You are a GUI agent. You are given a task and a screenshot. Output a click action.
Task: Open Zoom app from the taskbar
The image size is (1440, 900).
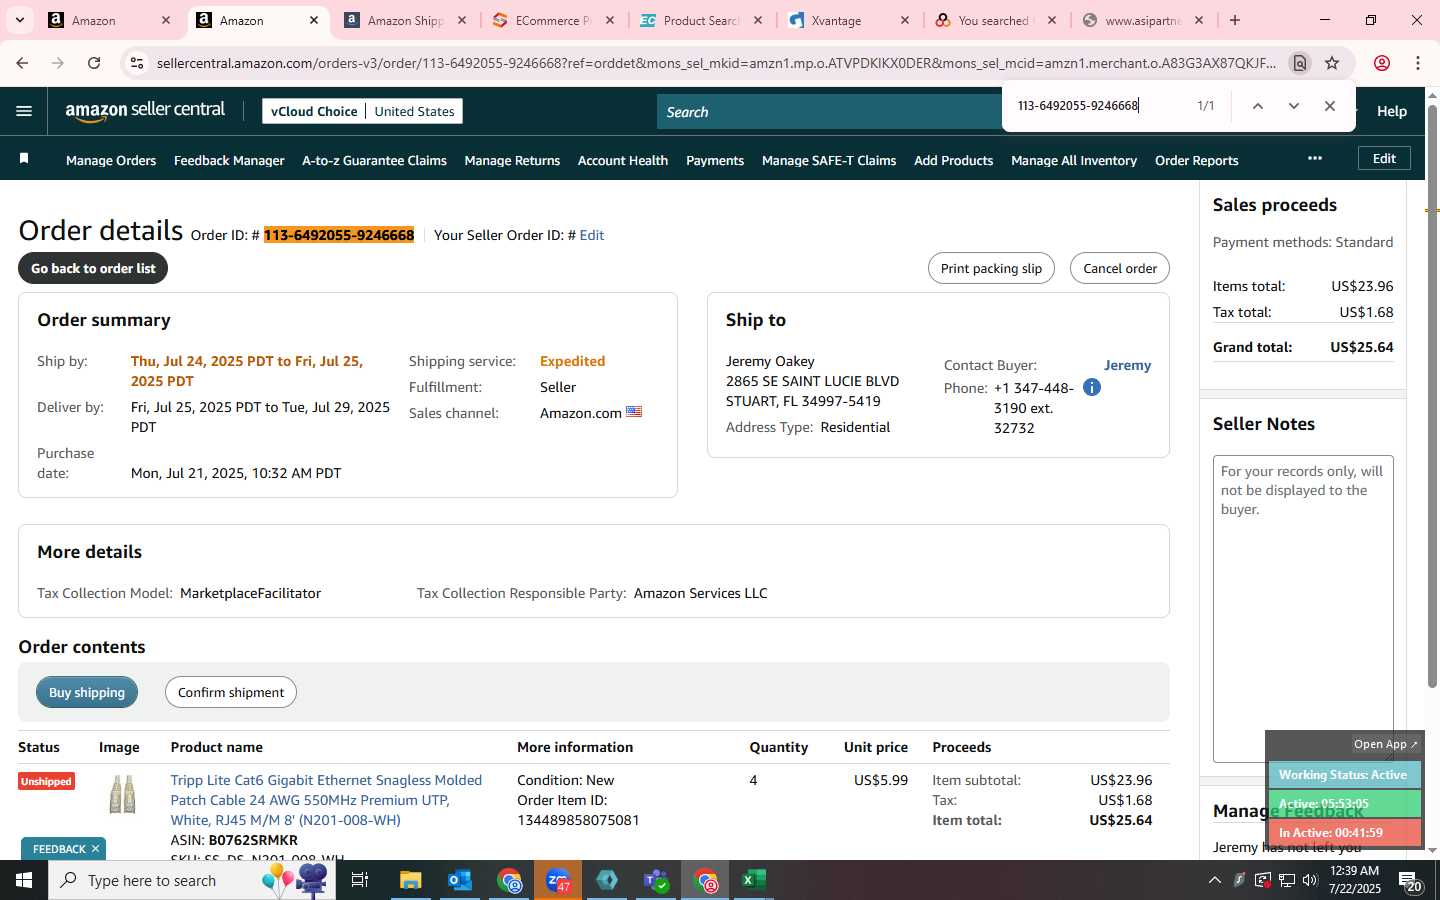click(558, 880)
